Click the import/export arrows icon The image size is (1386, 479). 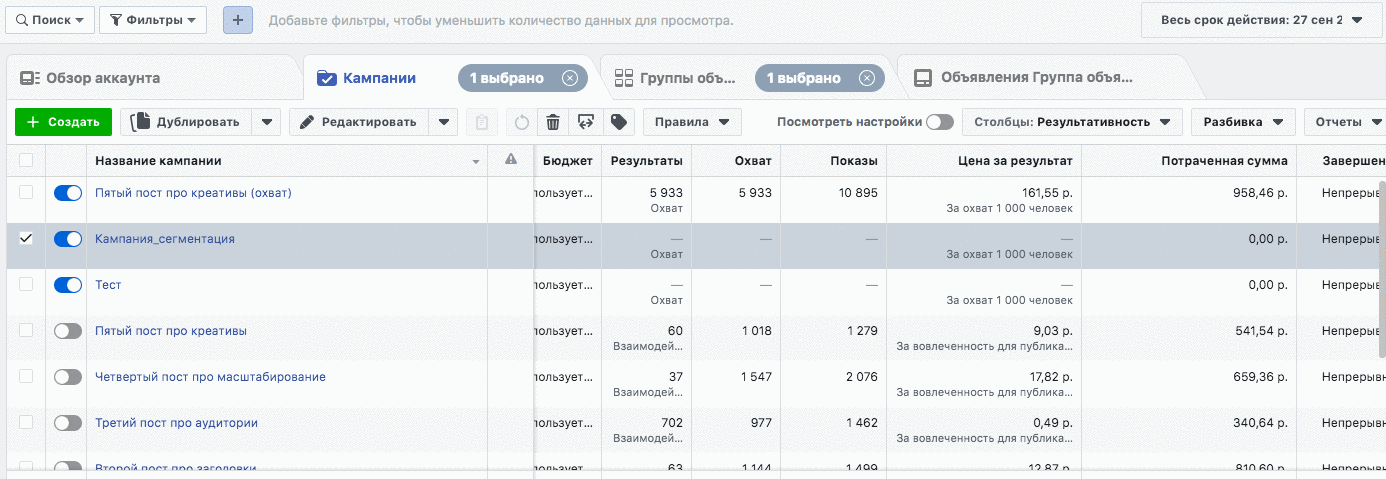(x=586, y=122)
